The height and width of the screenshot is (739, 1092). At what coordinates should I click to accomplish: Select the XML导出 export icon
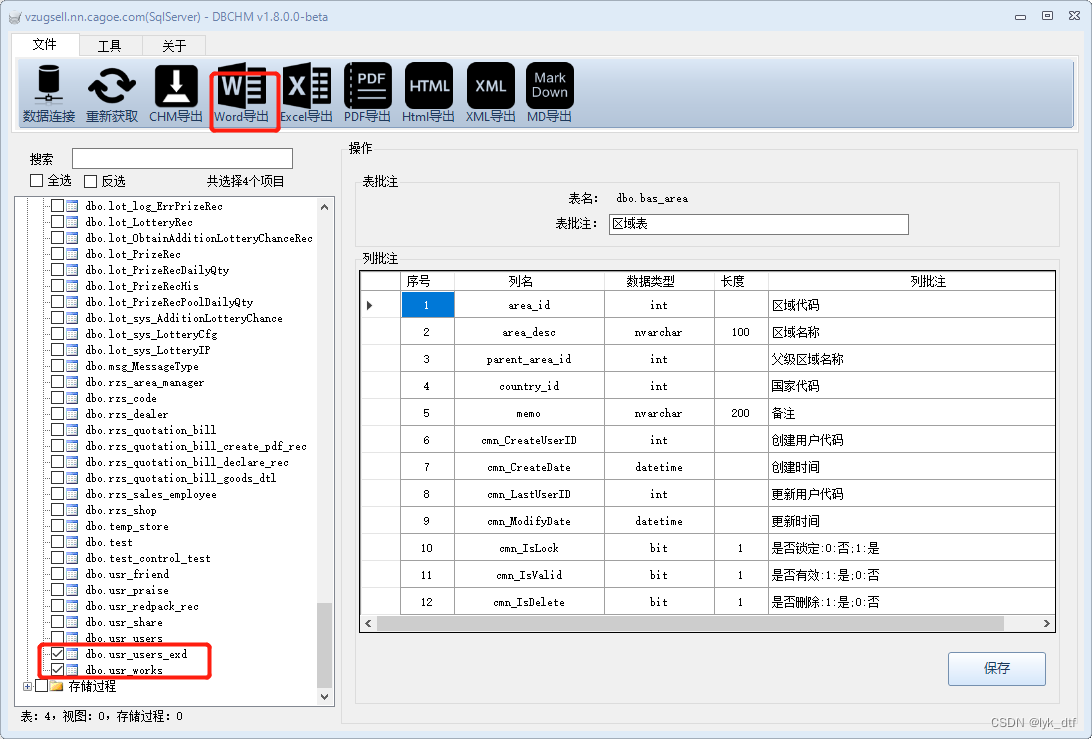tap(489, 92)
